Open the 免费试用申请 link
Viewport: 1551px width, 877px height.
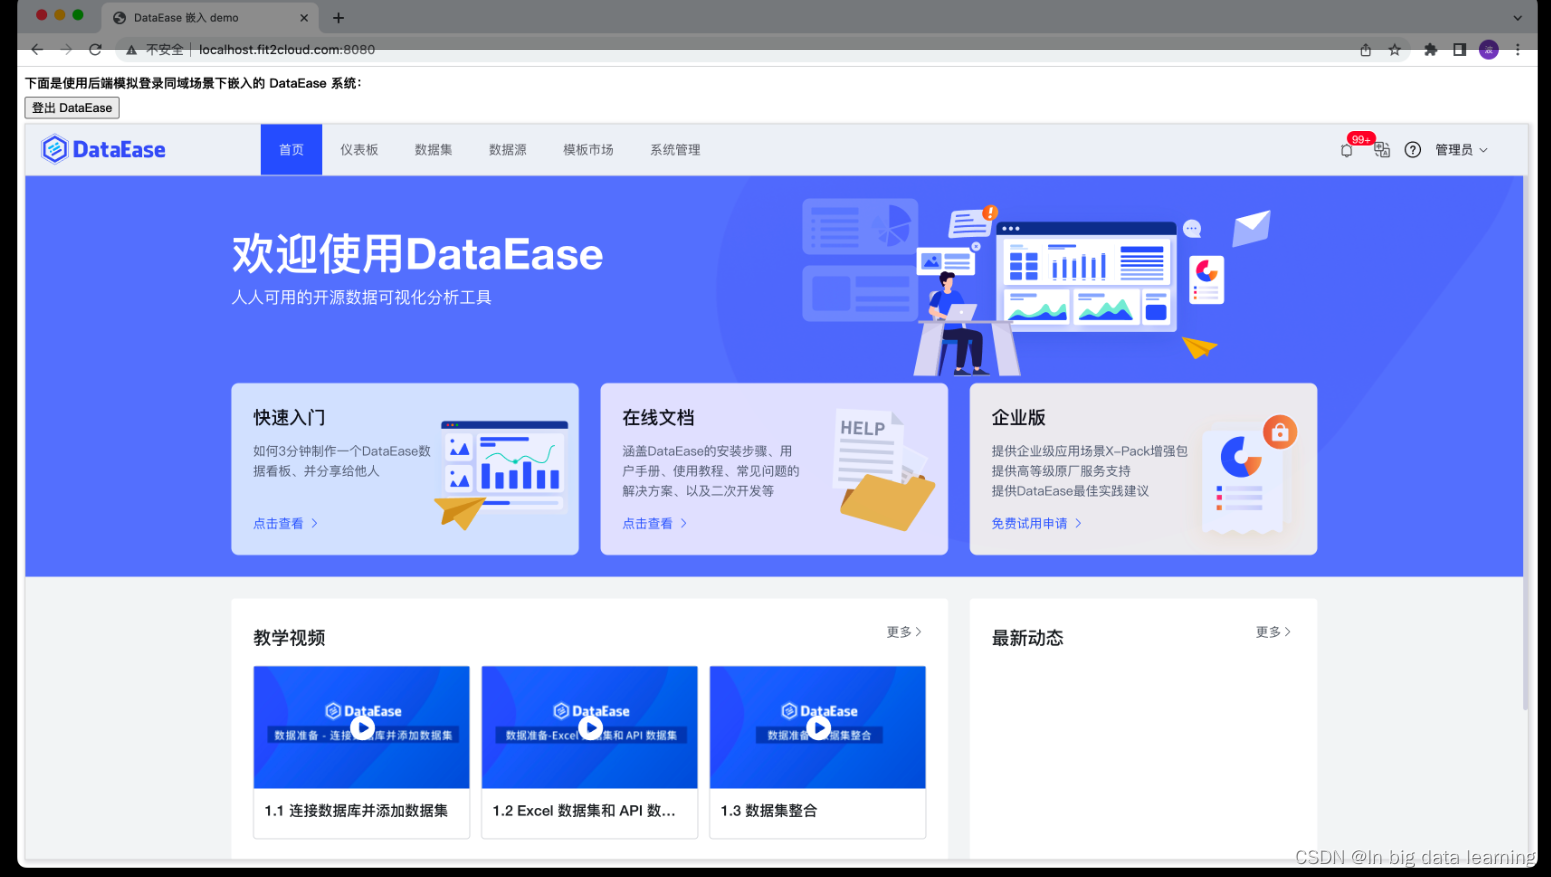pyautogui.click(x=1030, y=522)
